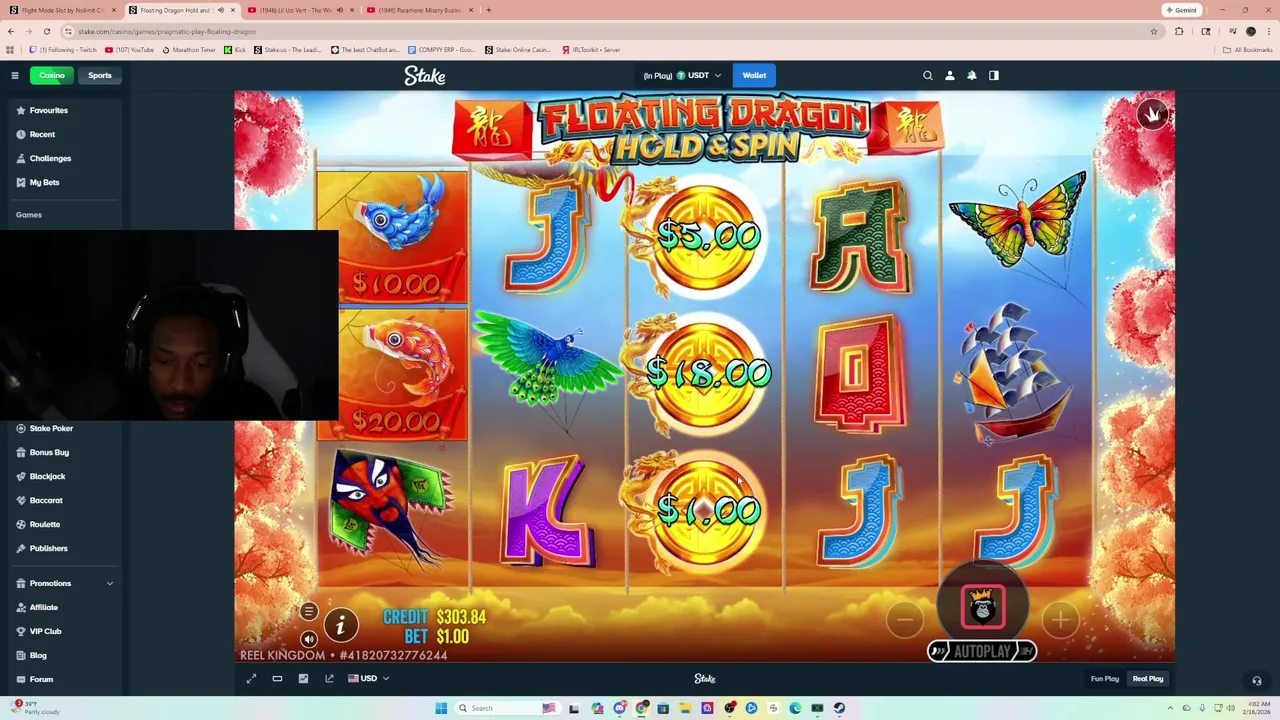Pop out game in new window
Image resolution: width=1280 pixels, height=720 pixels.
(x=329, y=679)
